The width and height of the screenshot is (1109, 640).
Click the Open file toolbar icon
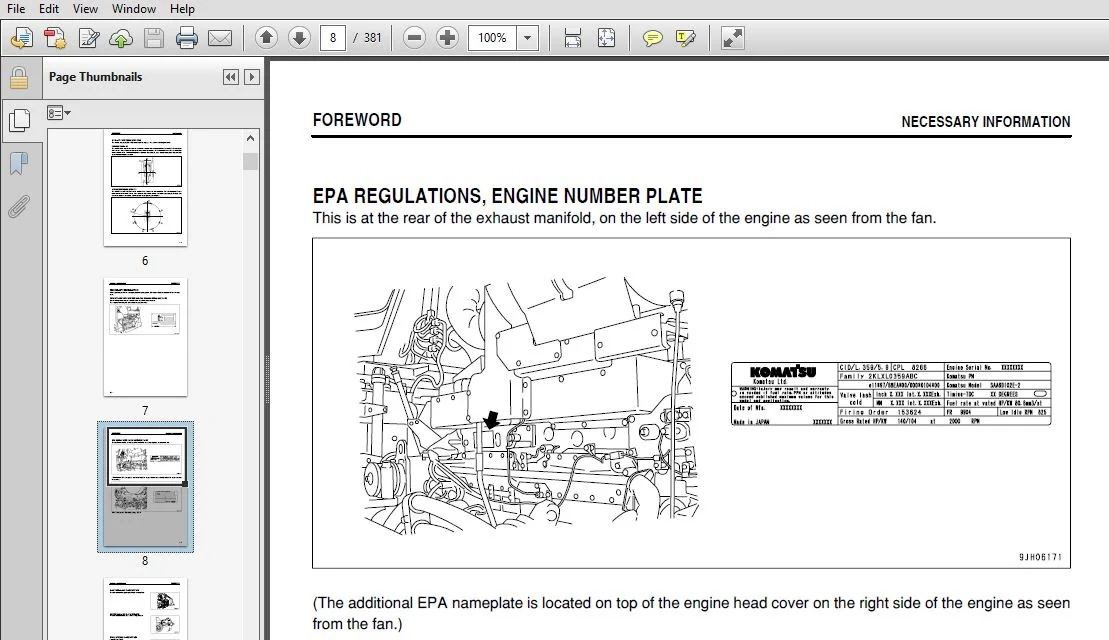tap(22, 37)
